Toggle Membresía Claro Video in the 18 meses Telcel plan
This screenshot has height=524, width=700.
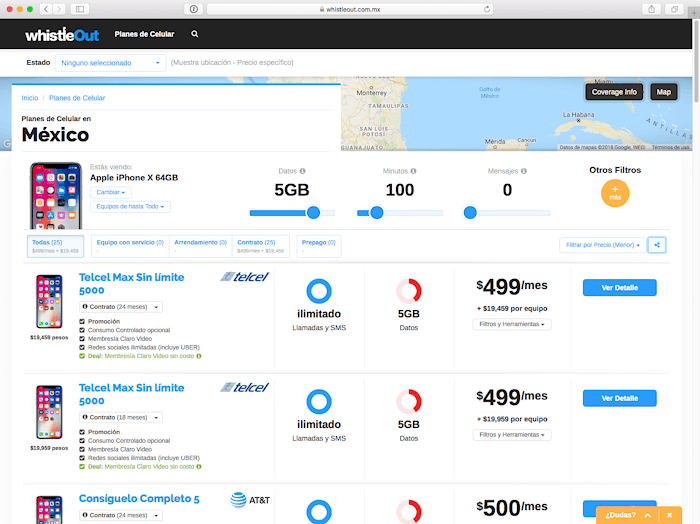[82, 449]
